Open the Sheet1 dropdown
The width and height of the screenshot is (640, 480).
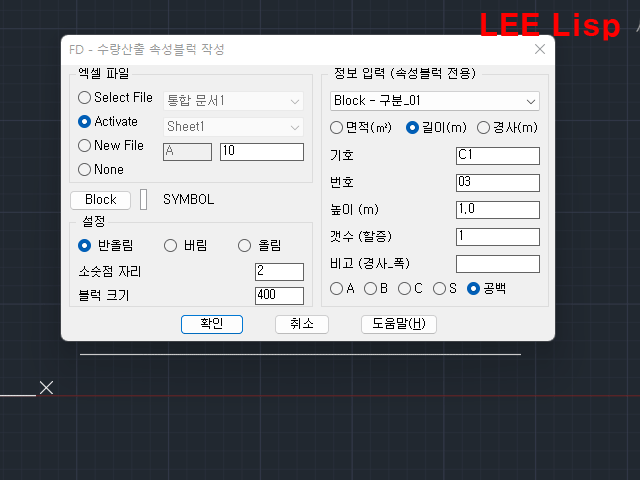click(x=233, y=127)
